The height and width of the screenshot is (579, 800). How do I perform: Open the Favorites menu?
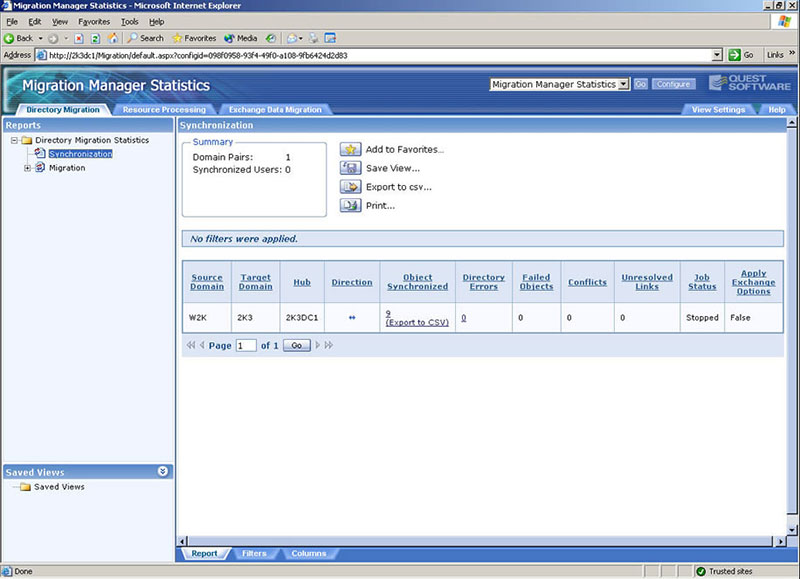coord(94,22)
